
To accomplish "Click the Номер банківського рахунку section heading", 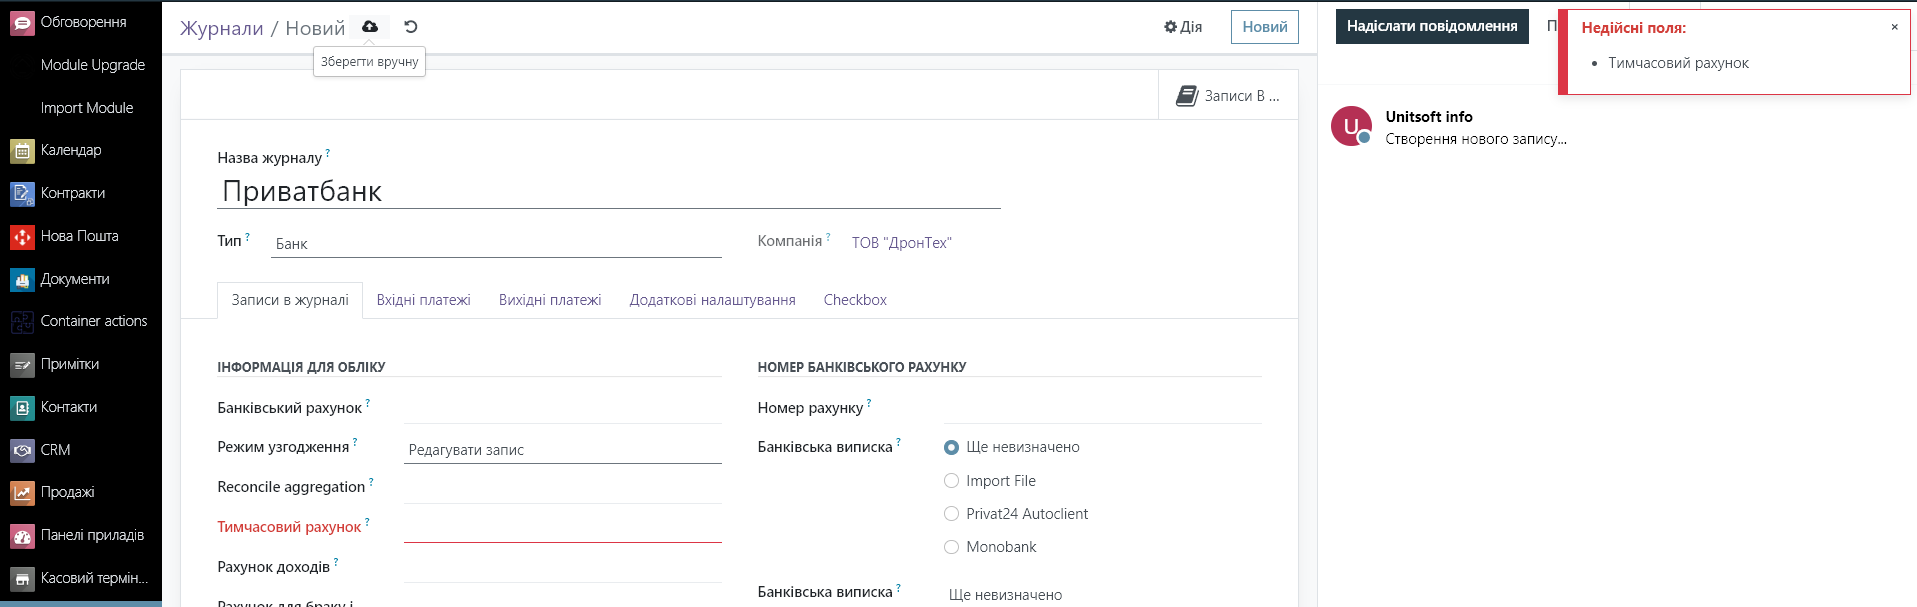I will [862, 367].
